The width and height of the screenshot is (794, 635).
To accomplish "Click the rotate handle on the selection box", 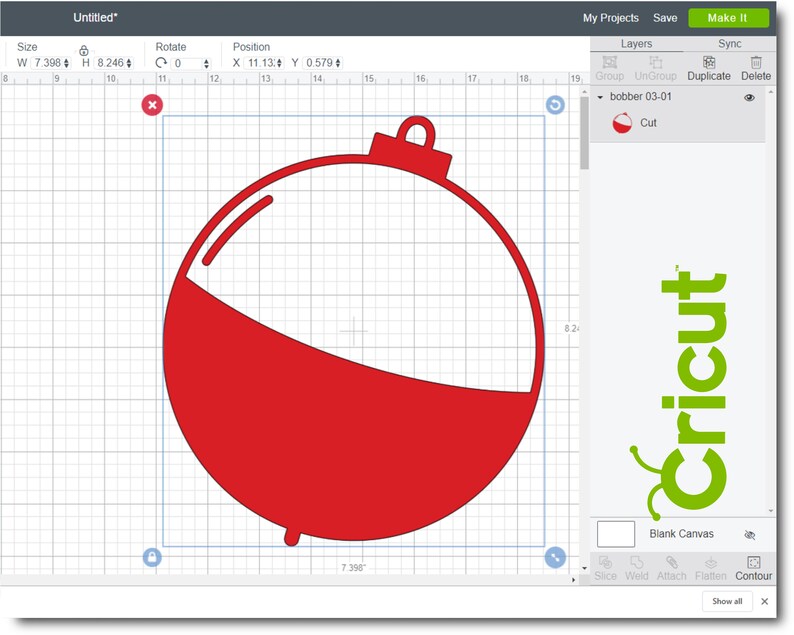I will [555, 105].
